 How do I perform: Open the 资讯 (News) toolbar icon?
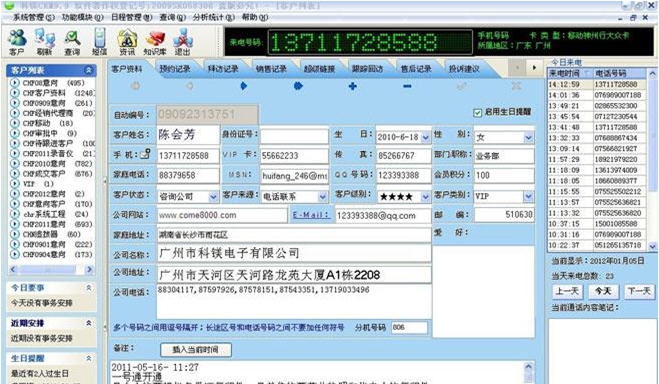click(127, 42)
